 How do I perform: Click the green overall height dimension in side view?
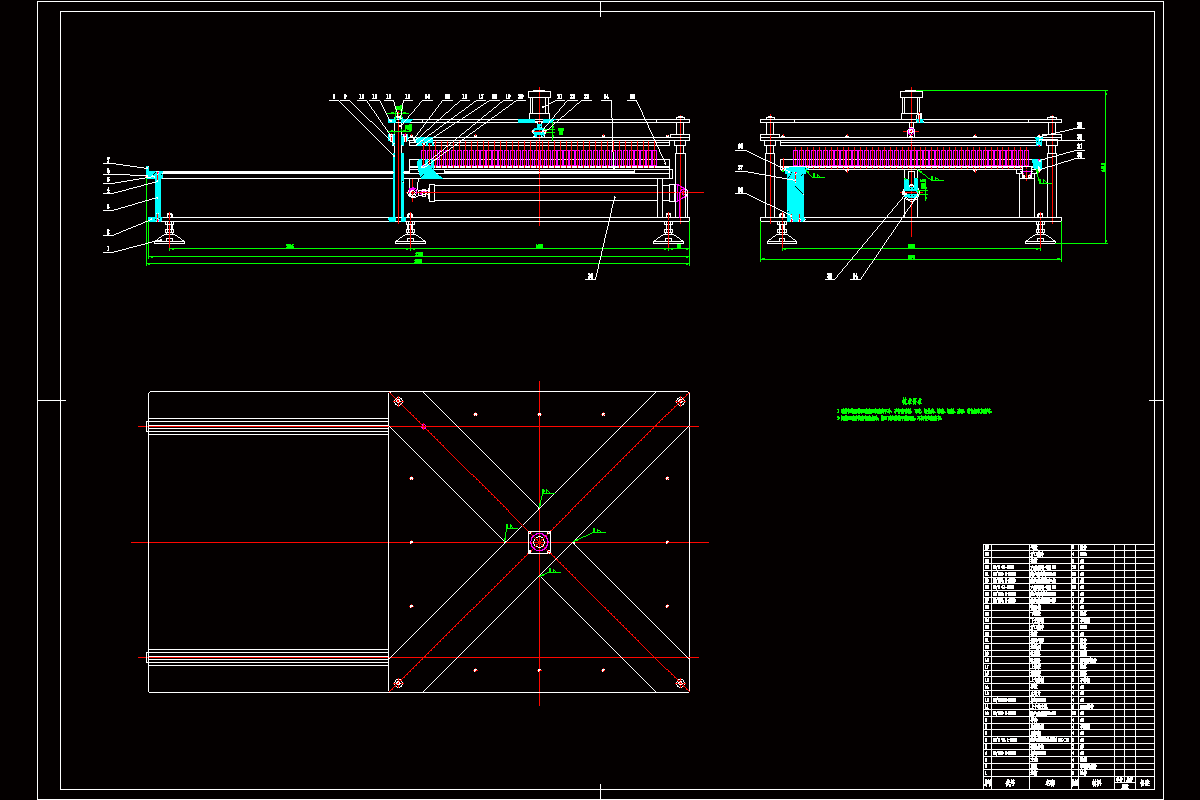(1106, 166)
